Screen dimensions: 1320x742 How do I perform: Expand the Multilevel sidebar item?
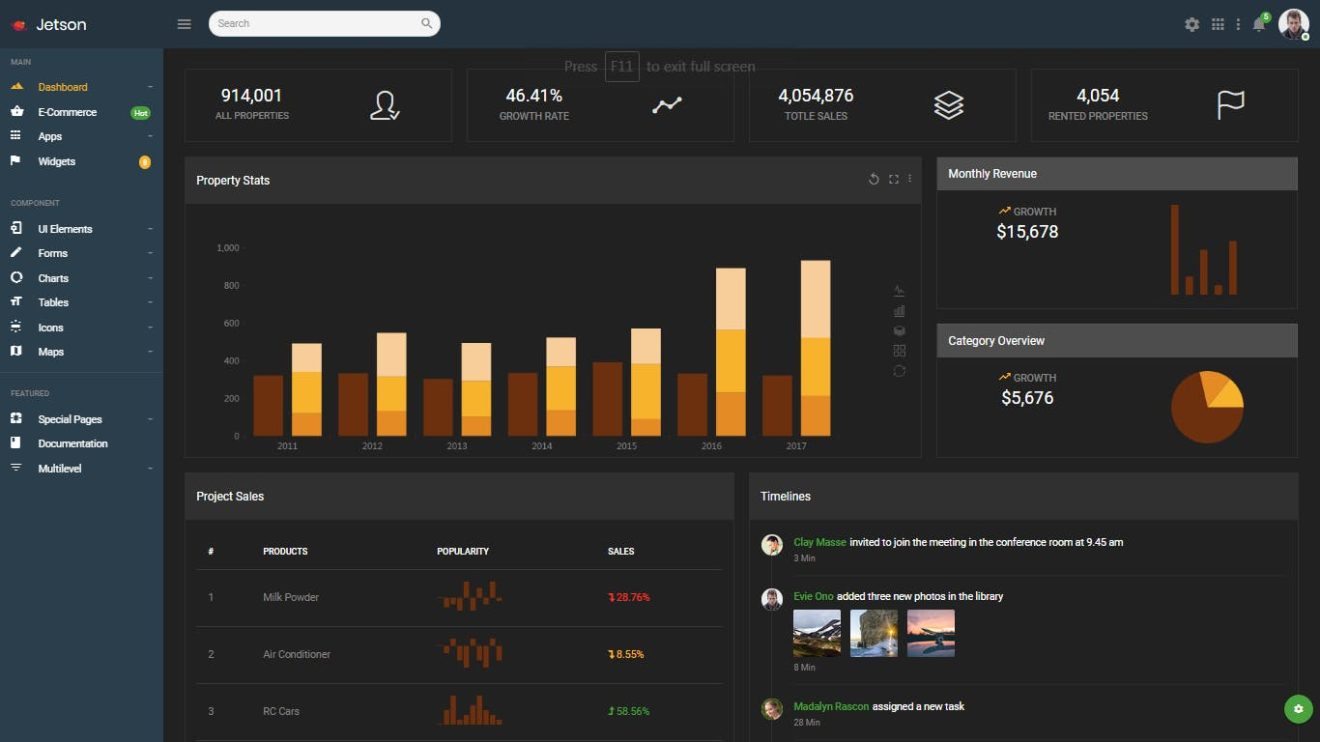pyautogui.click(x=61, y=468)
